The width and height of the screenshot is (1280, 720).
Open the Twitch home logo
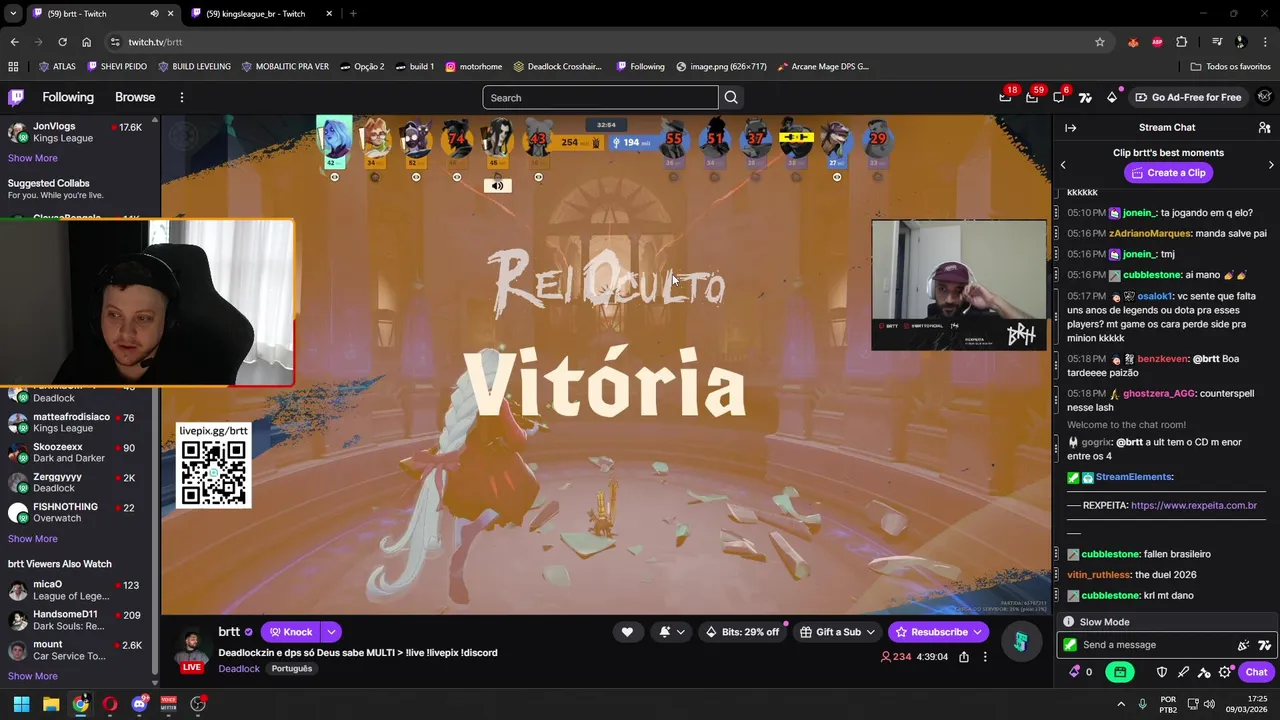[16, 97]
